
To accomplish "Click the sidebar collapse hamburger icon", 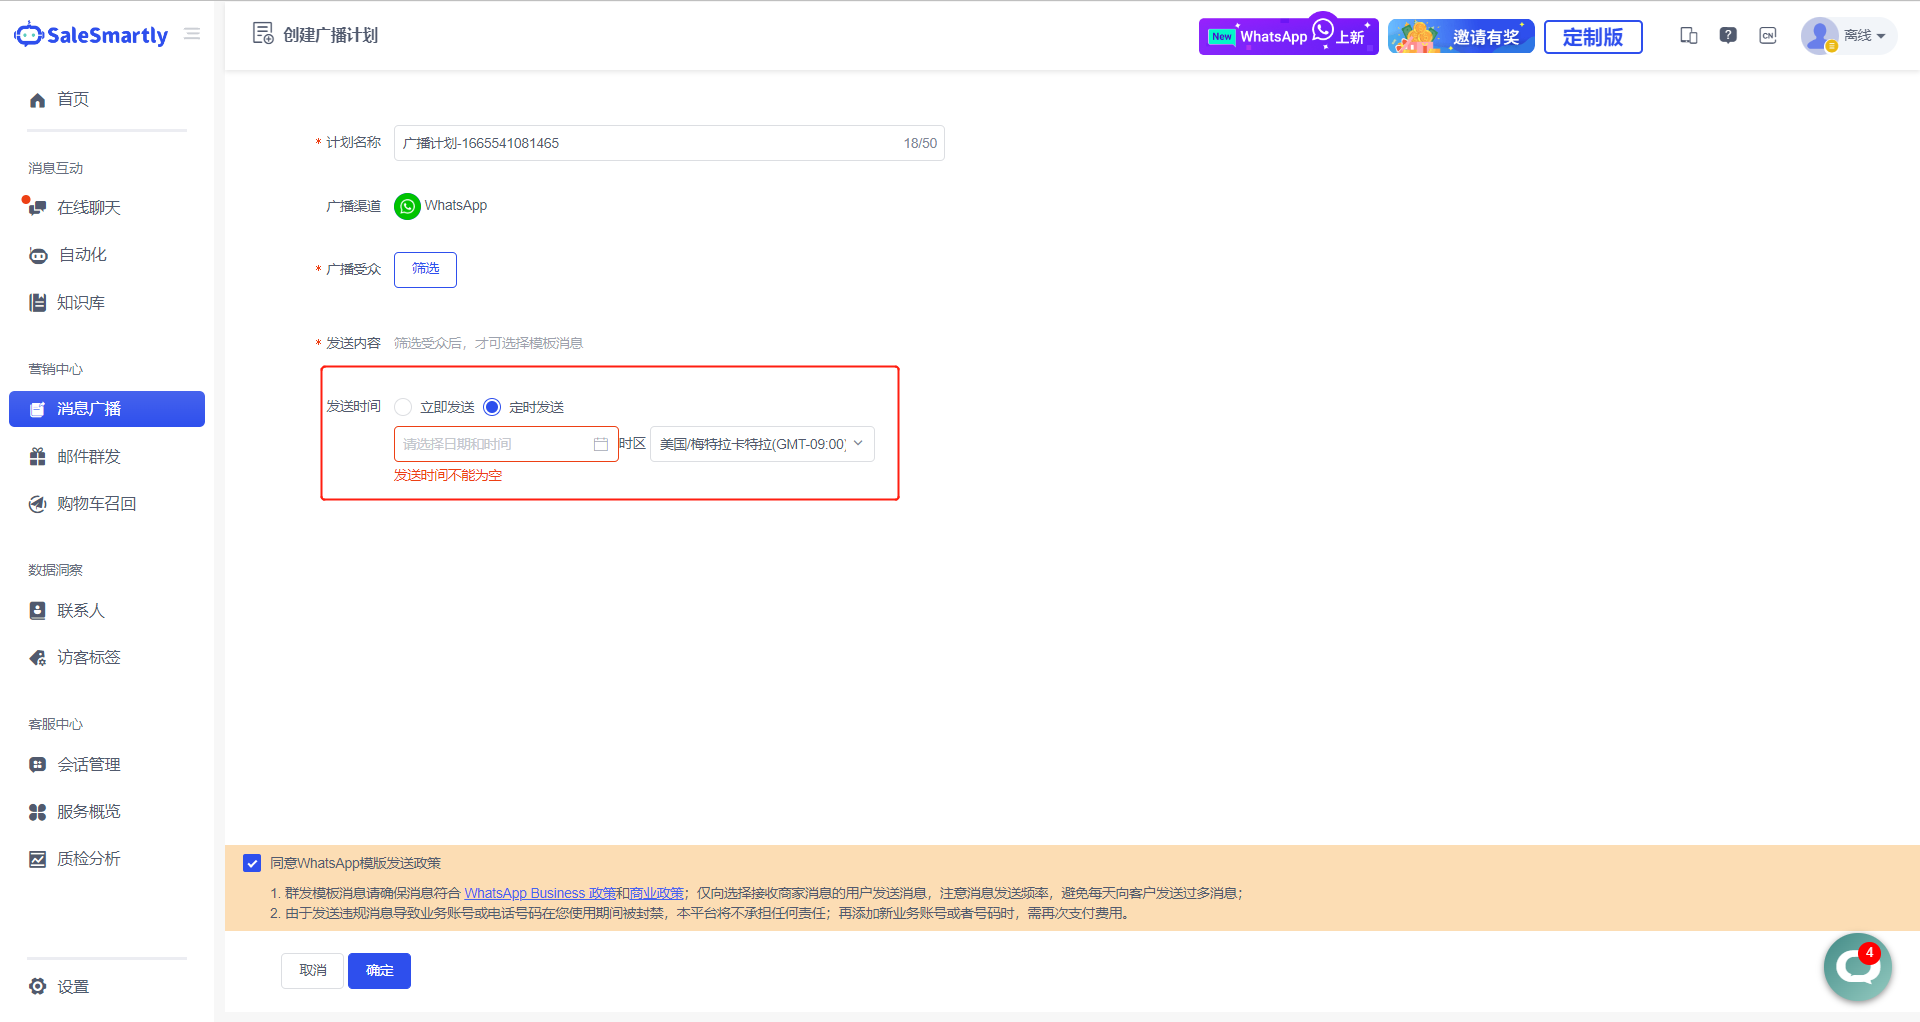I will point(192,35).
